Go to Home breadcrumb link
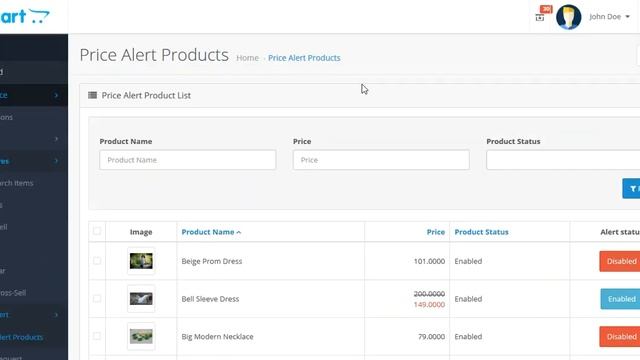The image size is (640, 360). click(x=247, y=58)
